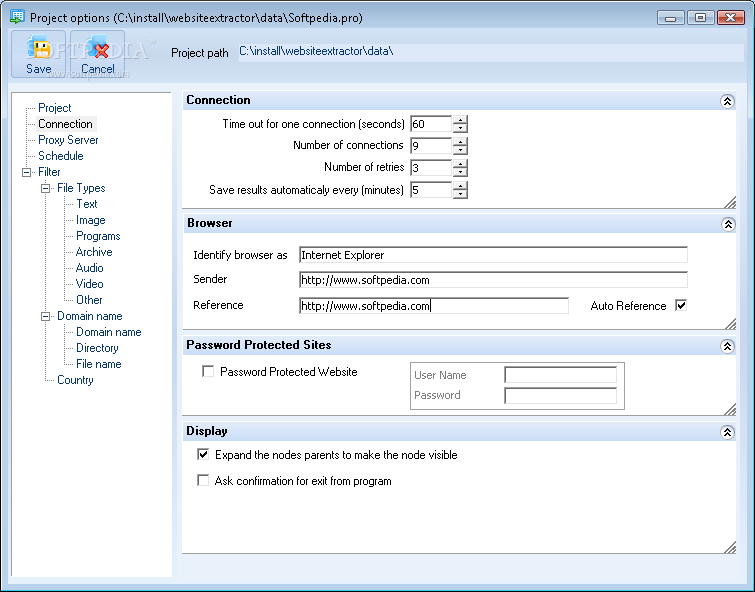This screenshot has width=755, height=592.
Task: Decrease the connection time out value
Action: 460,128
